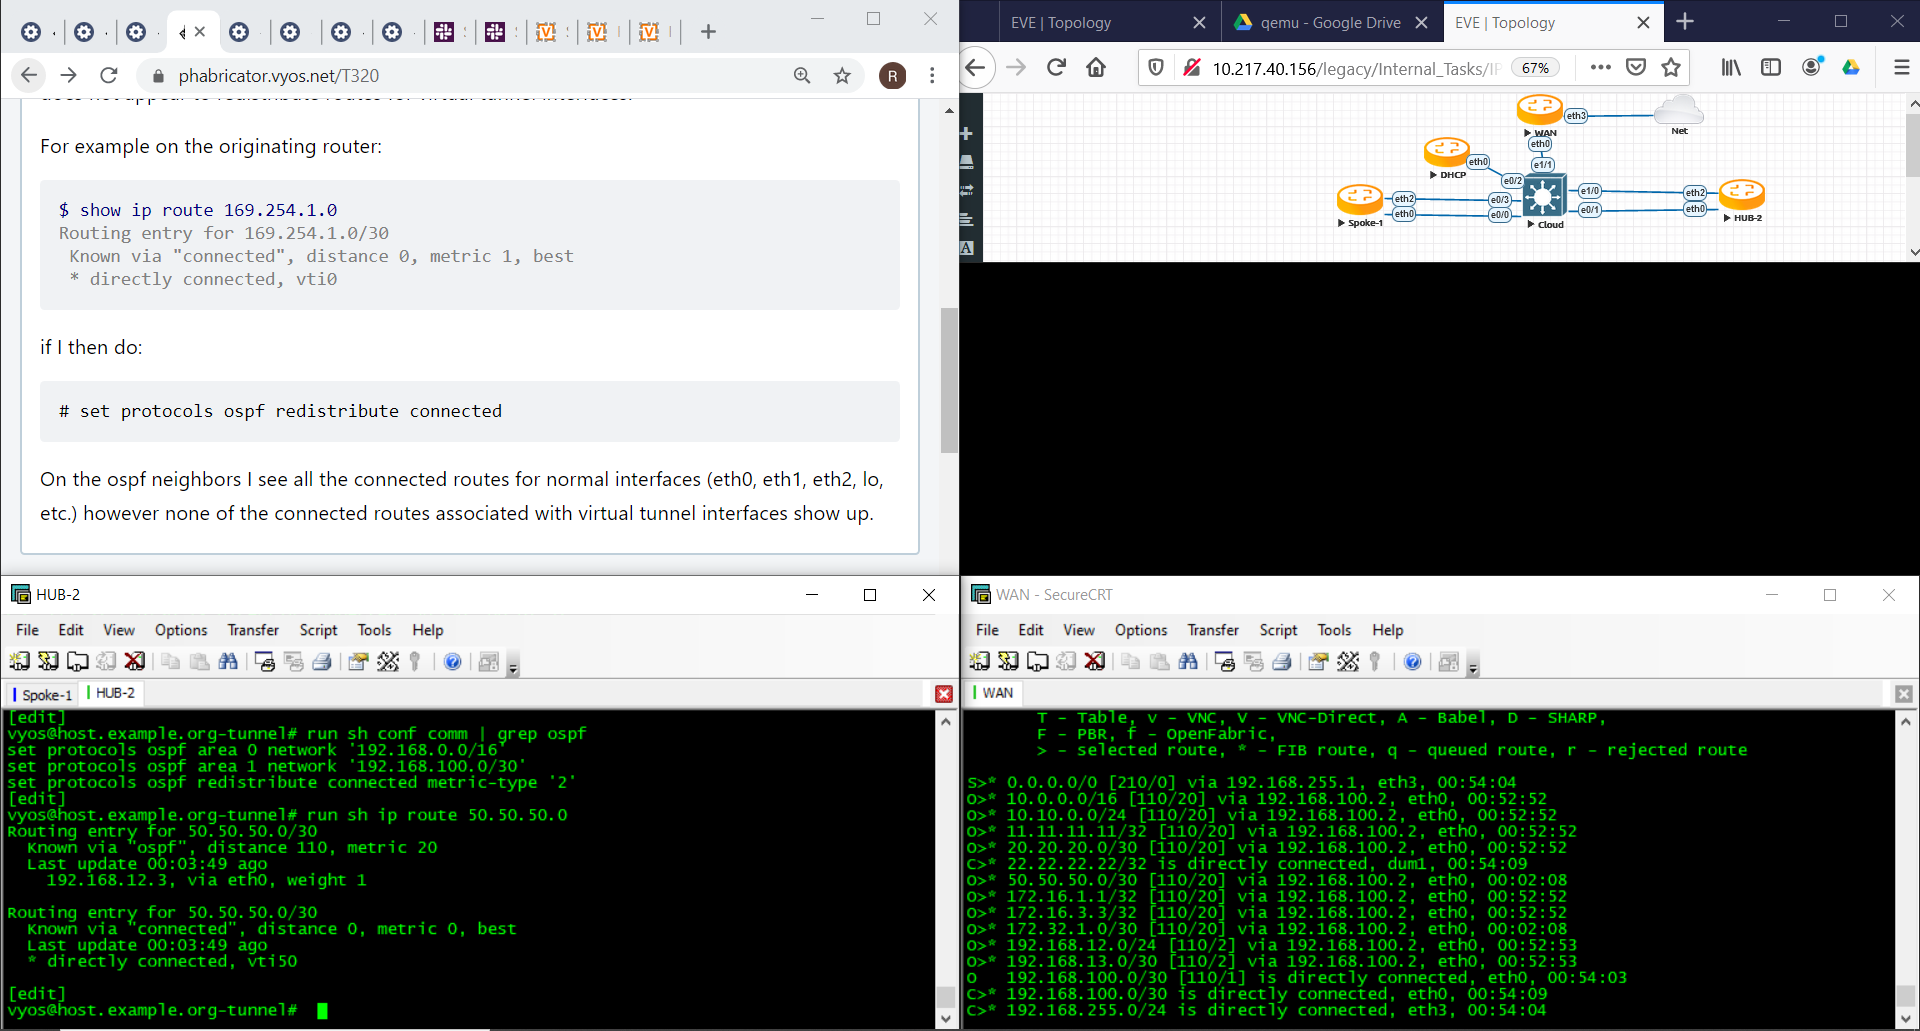Open Help icon in WAN SecureCRT toolbar
Screen dimensions: 1920x1031
[1412, 661]
